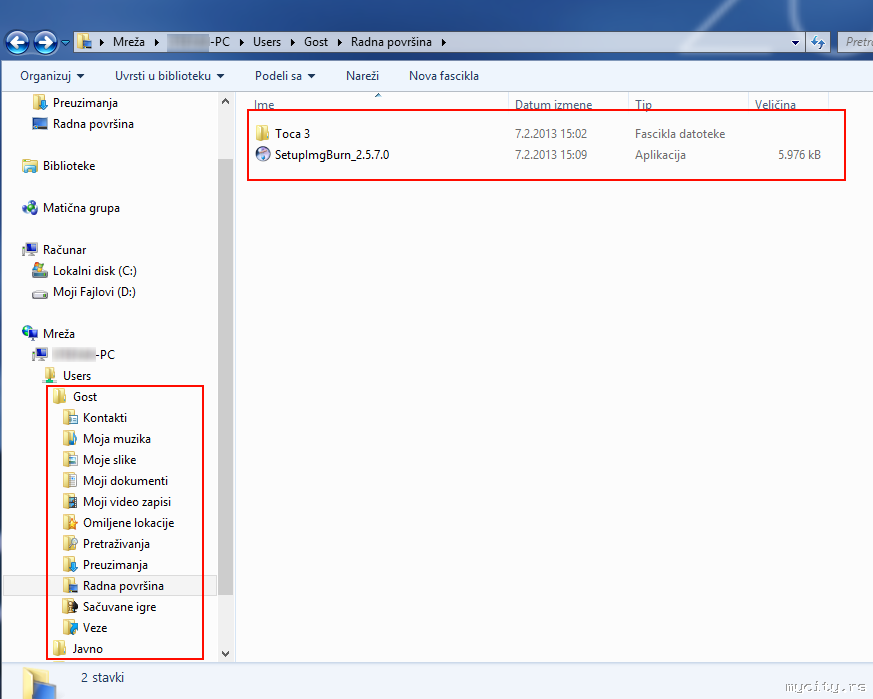Click the Pretraživanja folder icon
Image resolution: width=873 pixels, height=699 pixels.
tap(70, 544)
